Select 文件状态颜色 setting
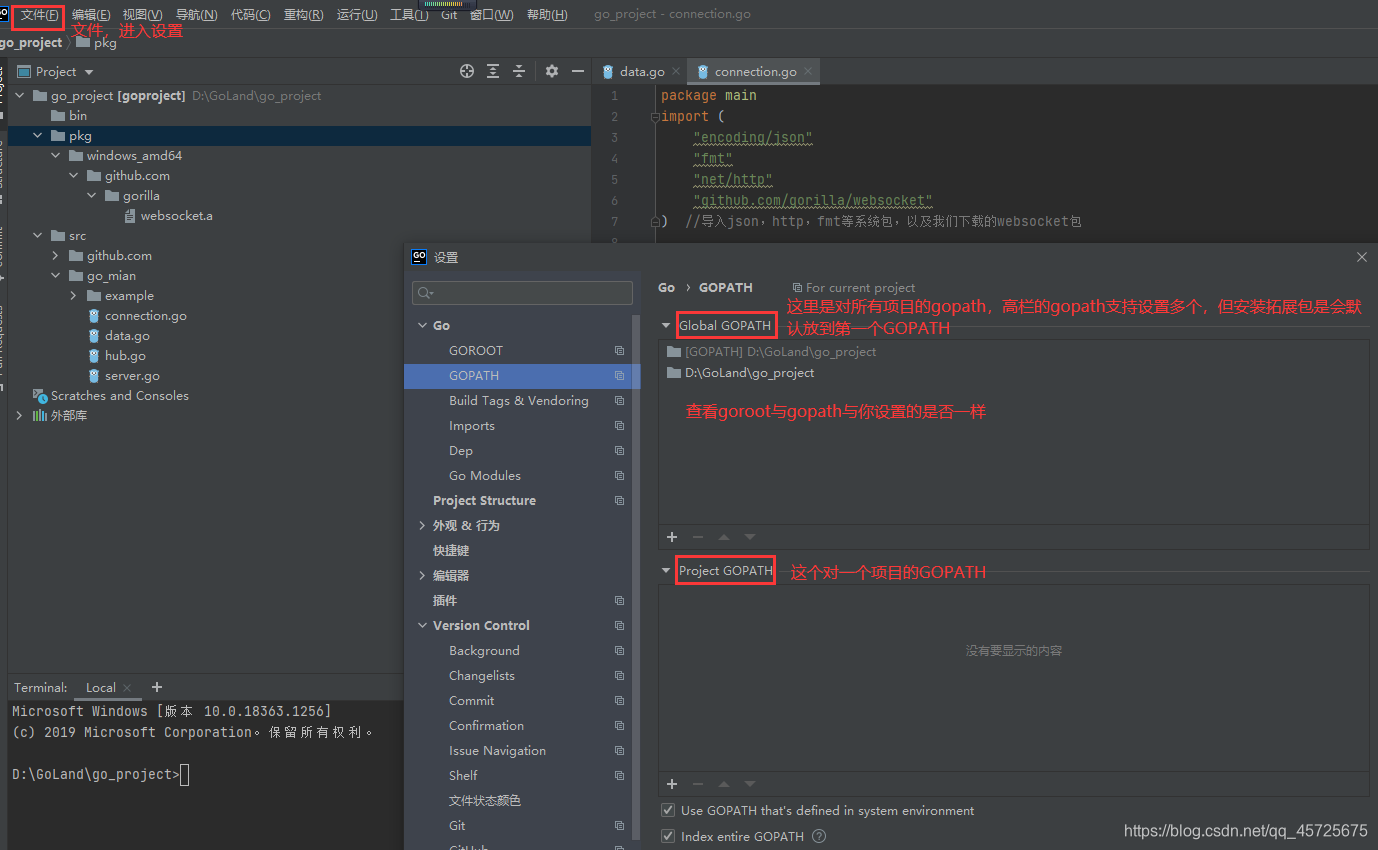The image size is (1378, 850). (485, 801)
